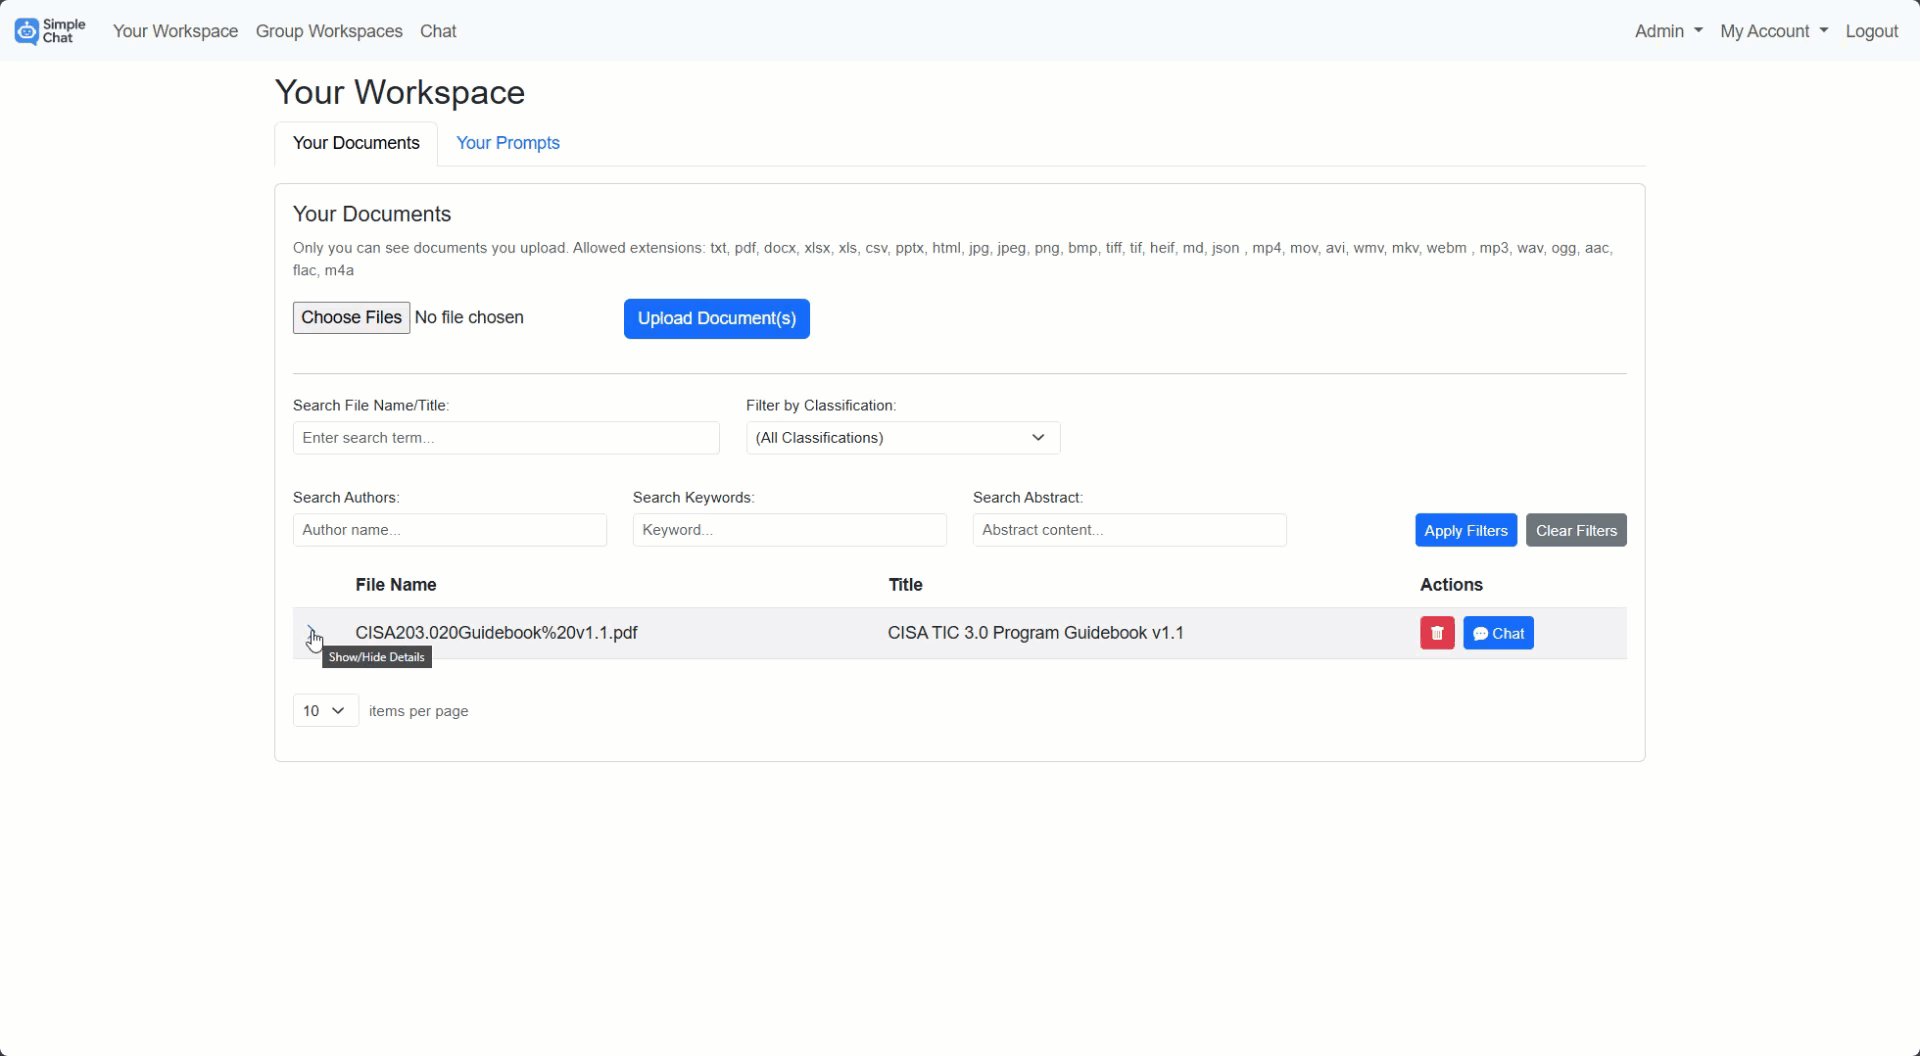The width and height of the screenshot is (1920, 1056).
Task: Click Upload Document(s) button
Action: click(716, 318)
